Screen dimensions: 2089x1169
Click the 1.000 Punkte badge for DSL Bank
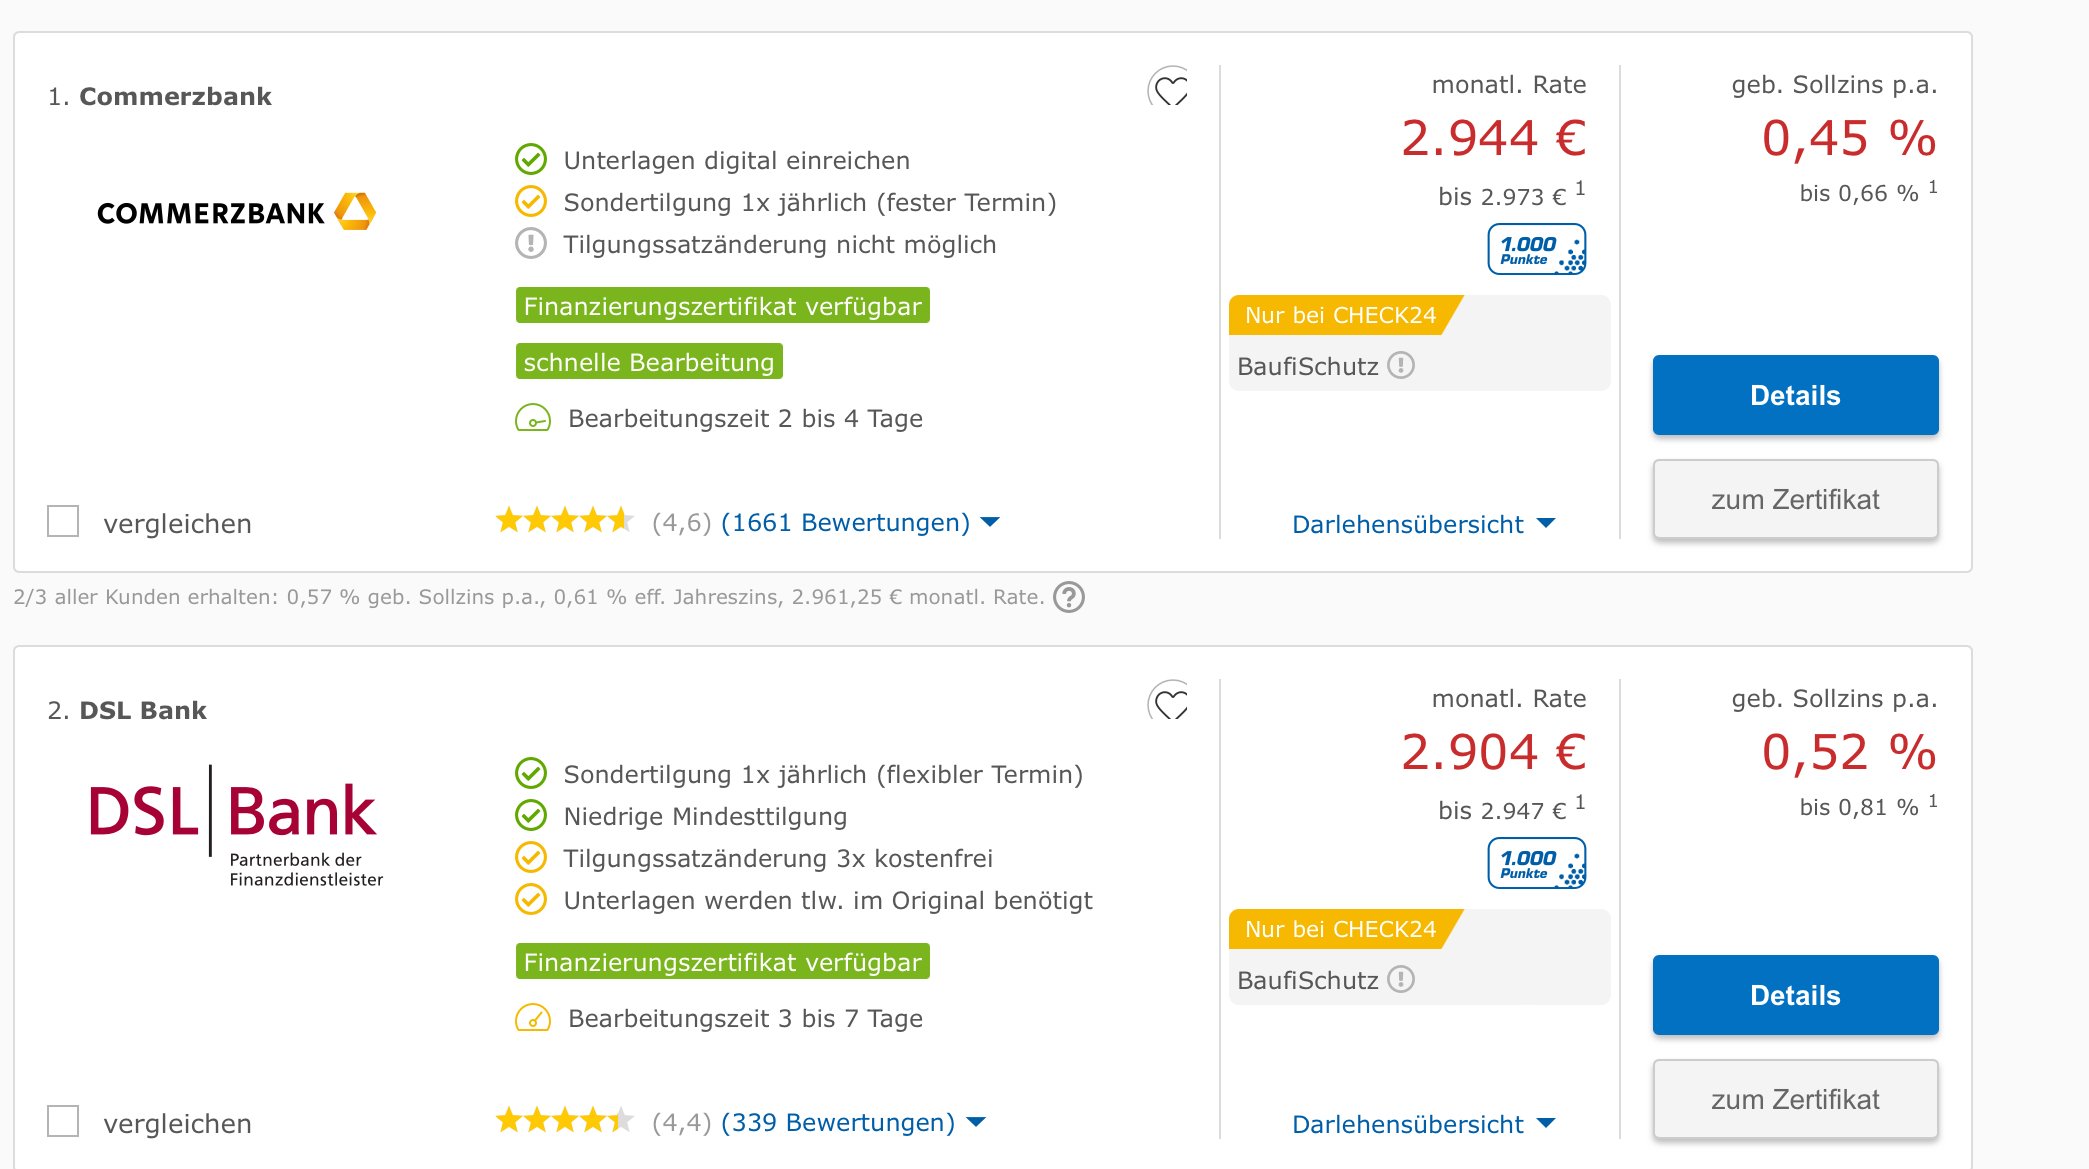(x=1536, y=863)
